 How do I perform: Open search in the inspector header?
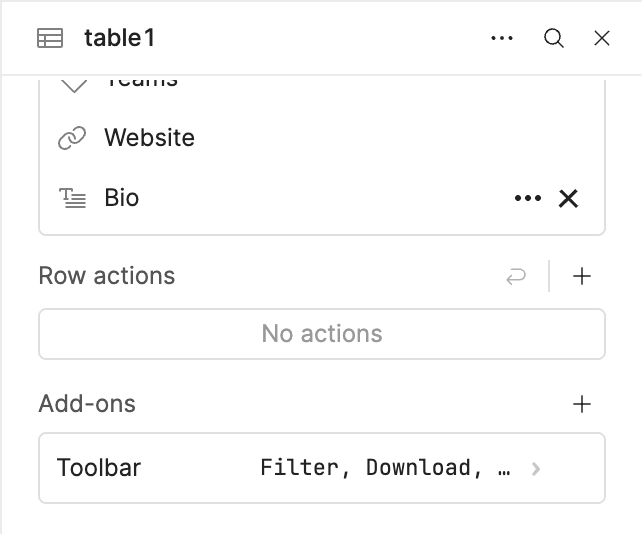(553, 39)
